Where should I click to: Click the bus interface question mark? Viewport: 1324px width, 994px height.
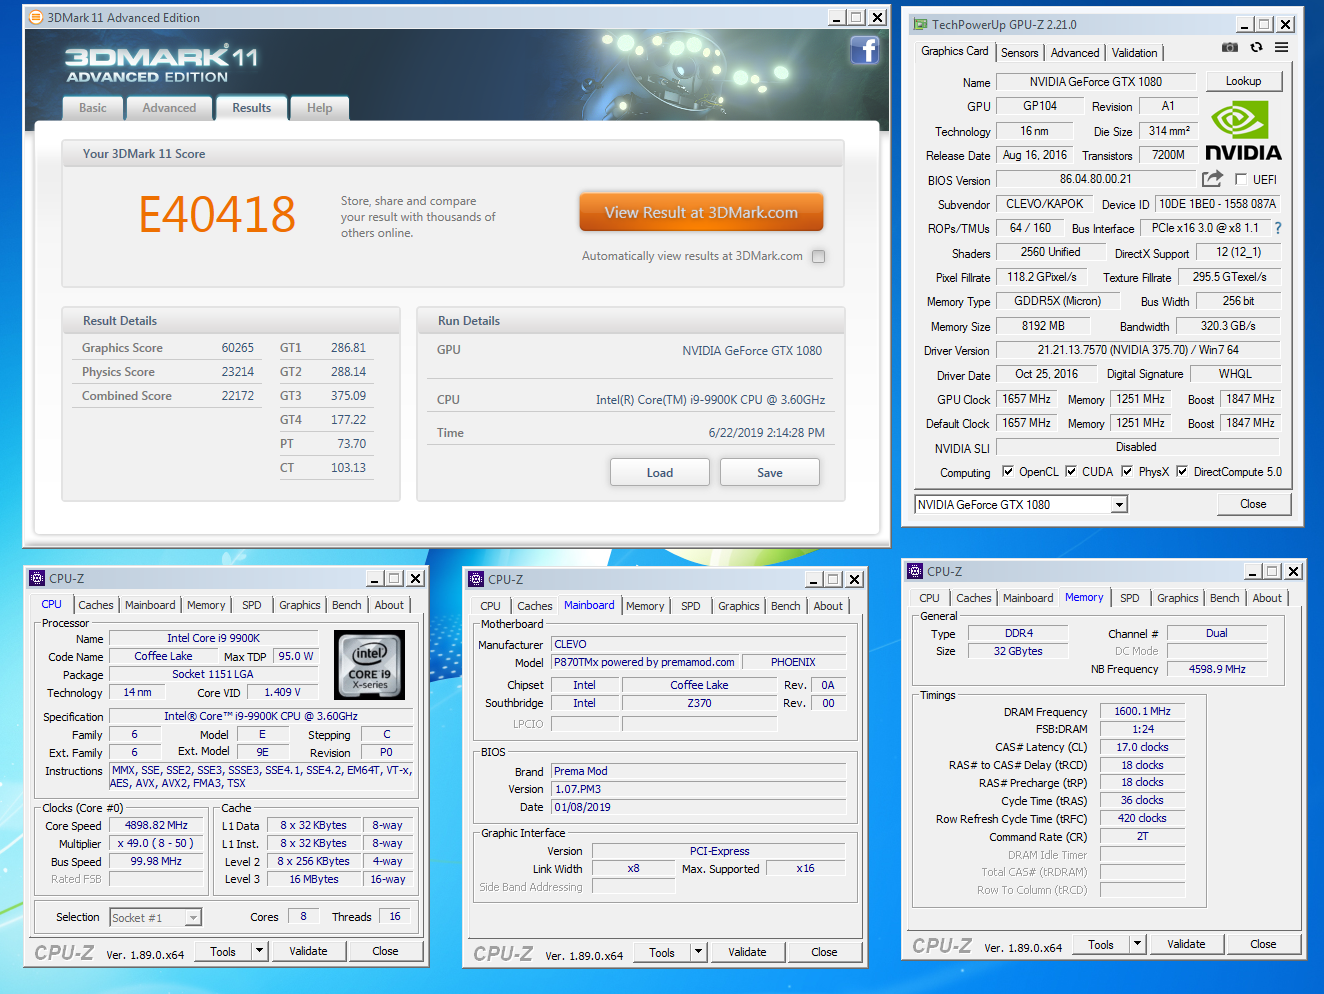pyautogui.click(x=1277, y=228)
